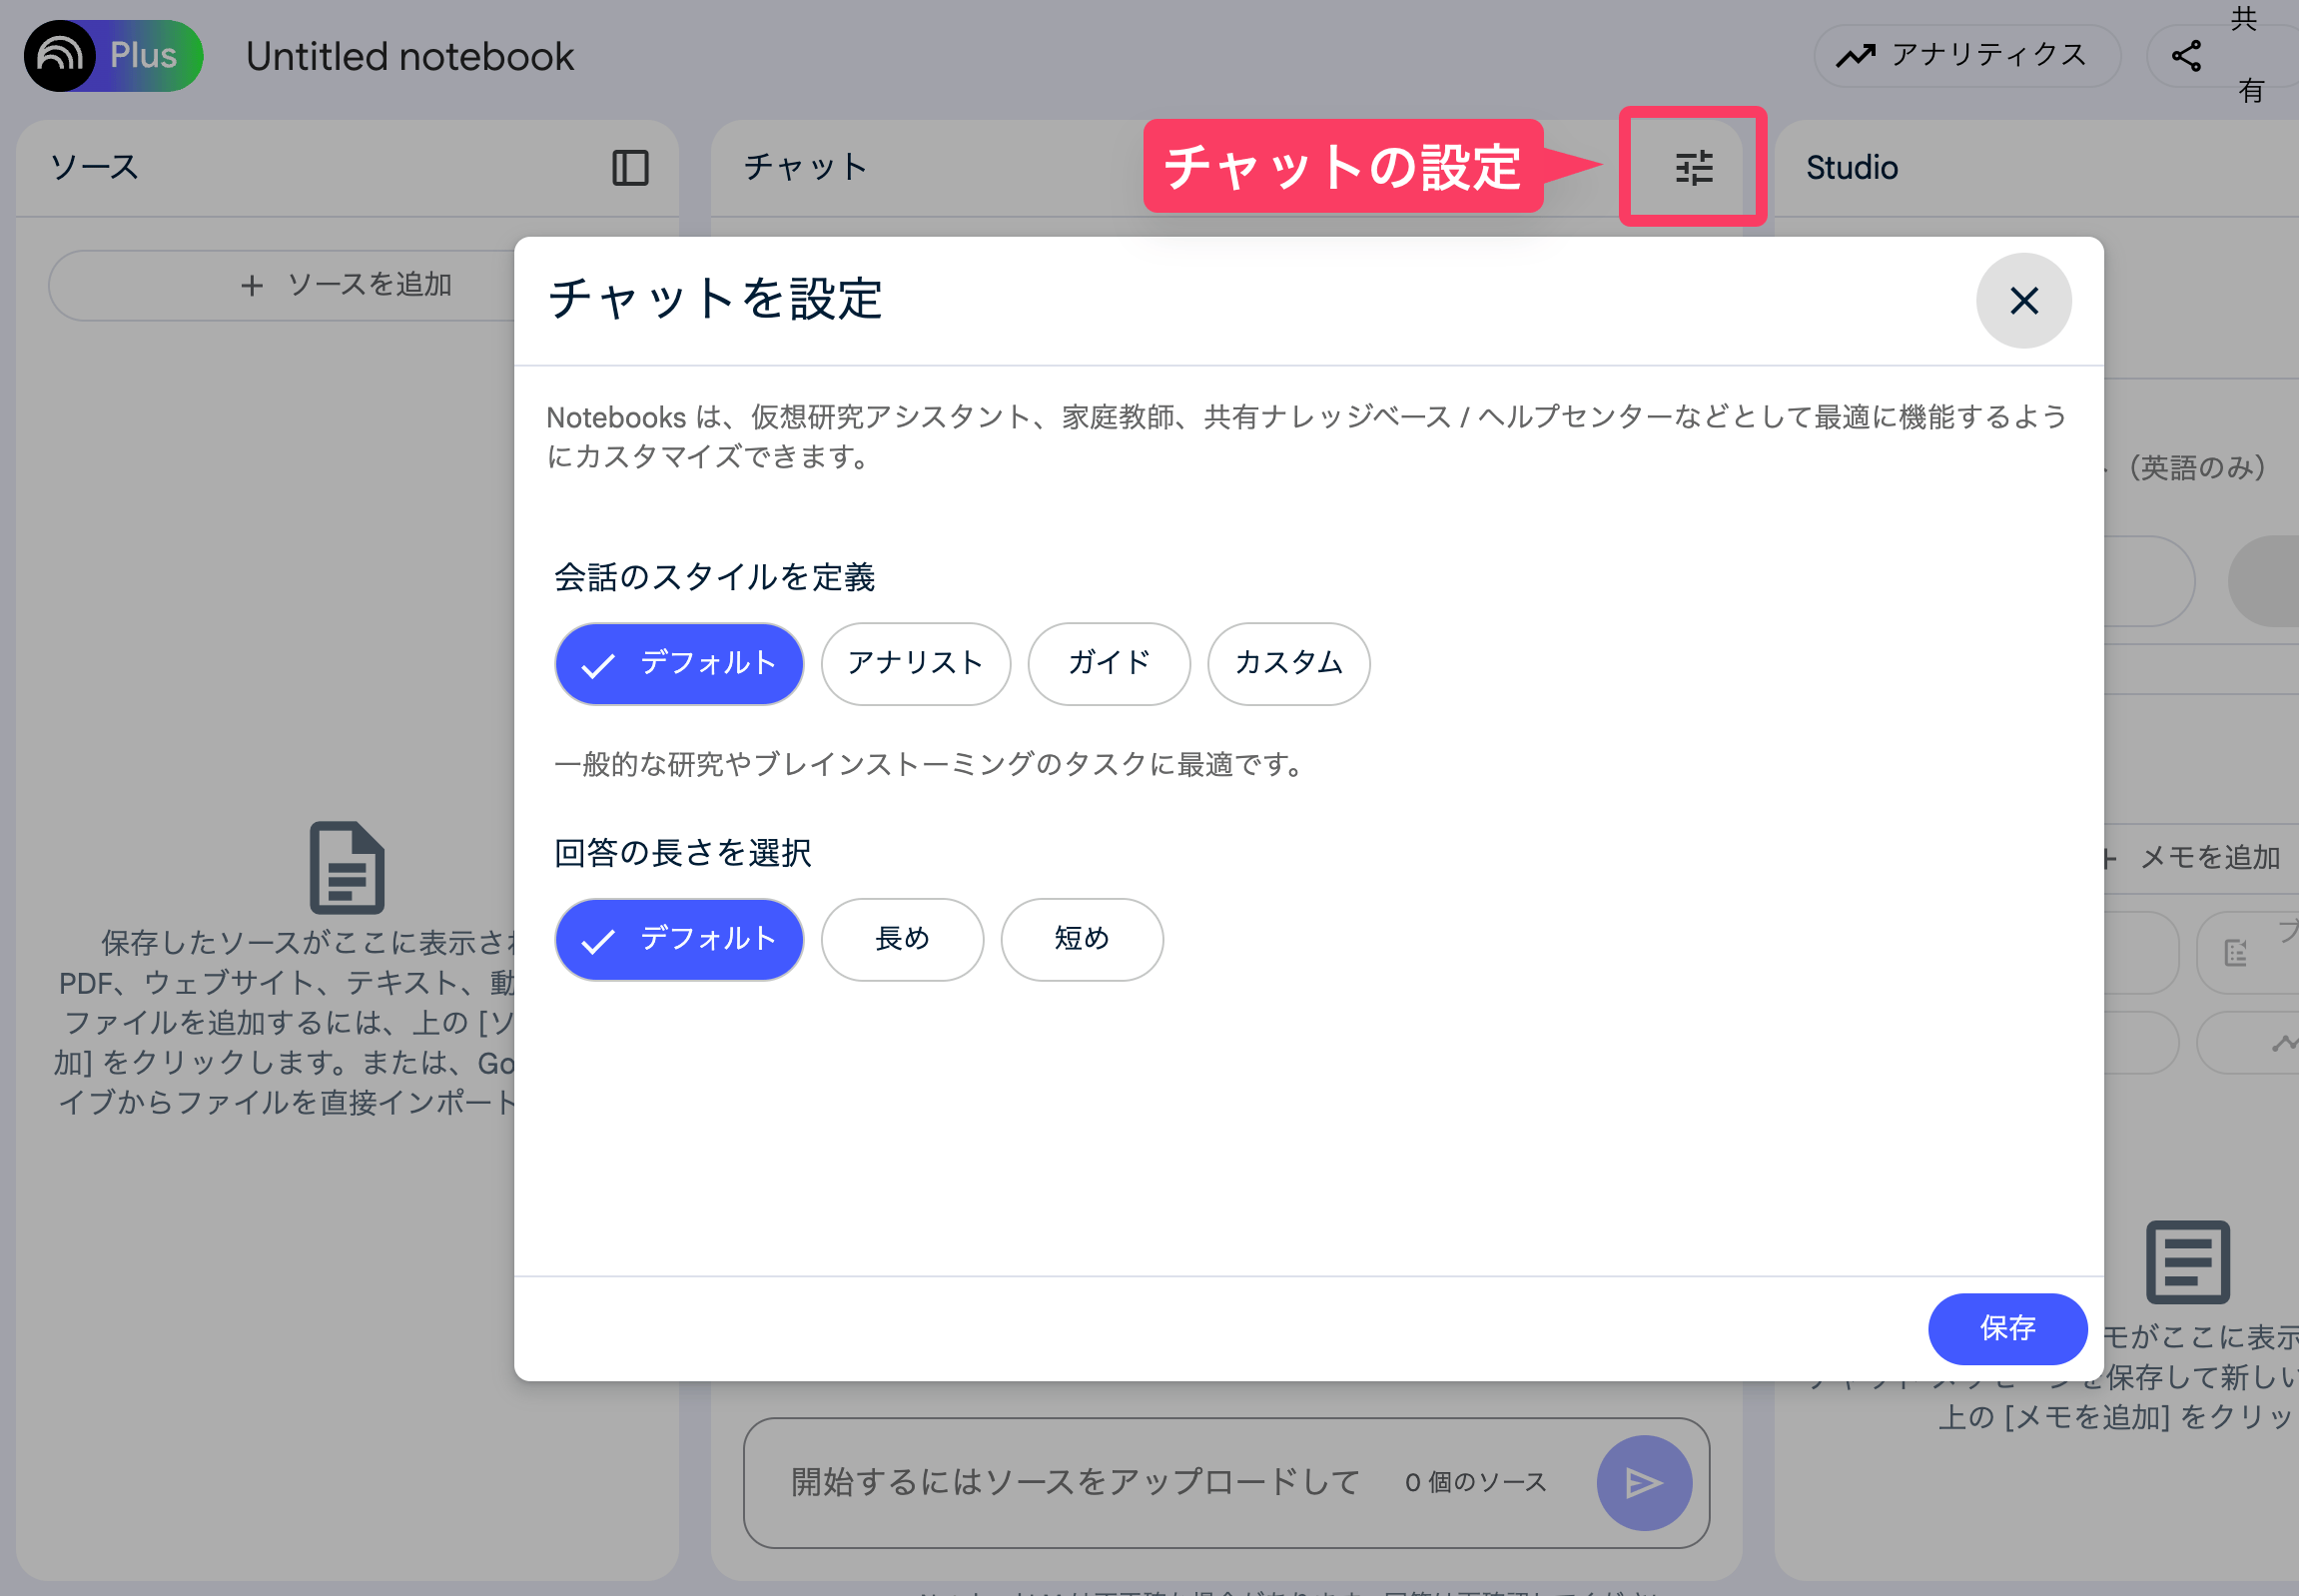Select デフォルト conversation style
The height and width of the screenshot is (1596, 2299).
[x=679, y=663]
